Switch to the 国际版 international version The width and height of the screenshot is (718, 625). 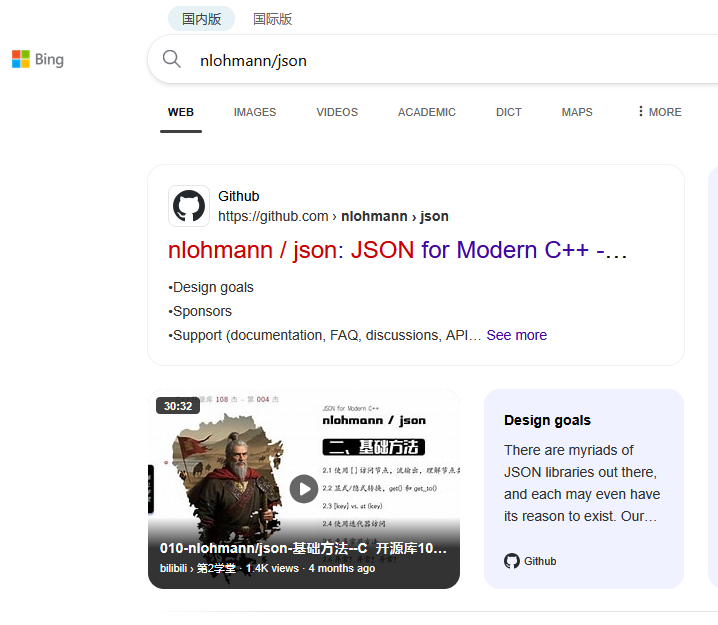click(273, 19)
